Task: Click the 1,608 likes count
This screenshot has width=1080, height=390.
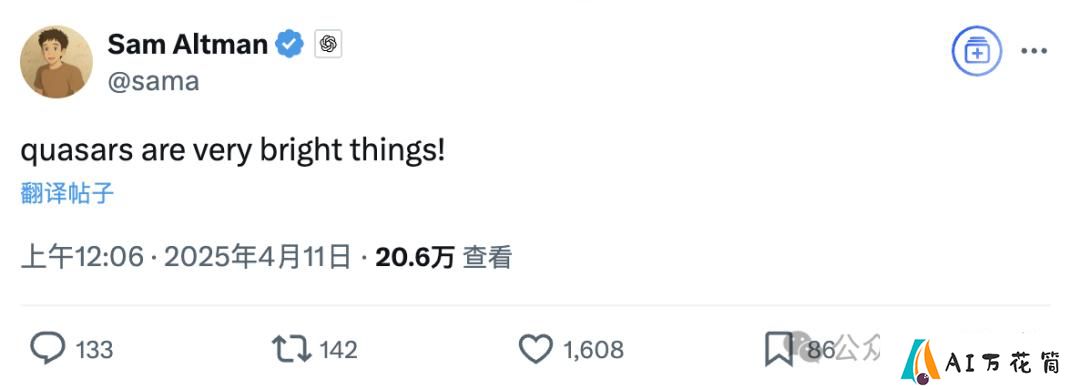Action: (593, 350)
